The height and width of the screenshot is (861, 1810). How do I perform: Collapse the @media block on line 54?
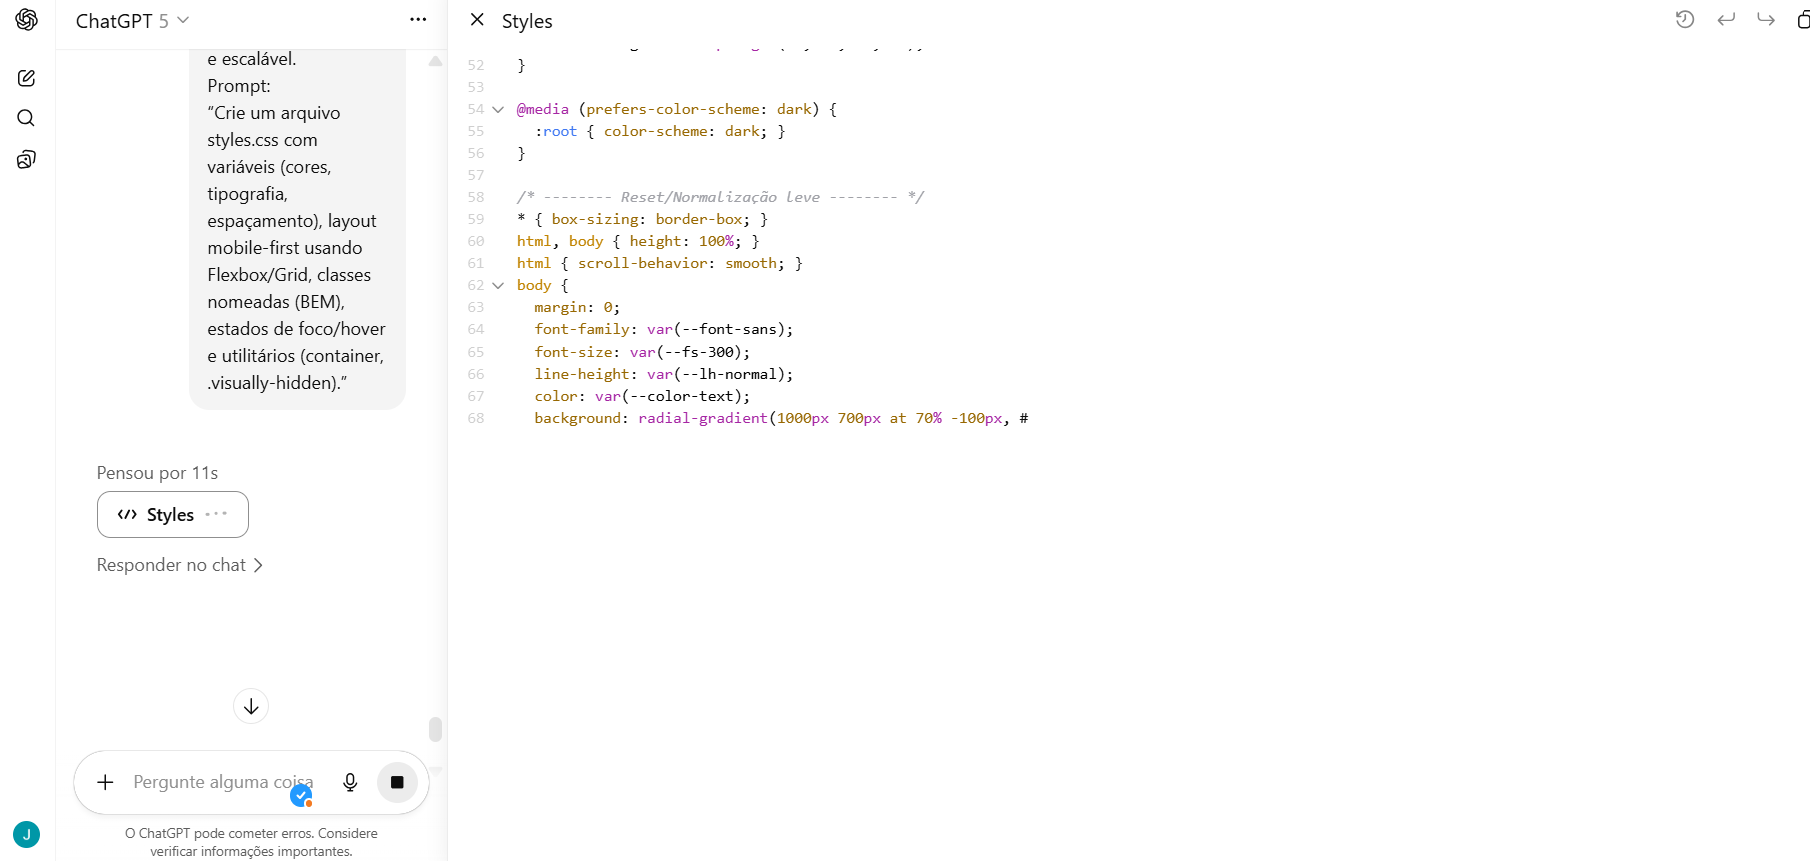tap(498, 109)
